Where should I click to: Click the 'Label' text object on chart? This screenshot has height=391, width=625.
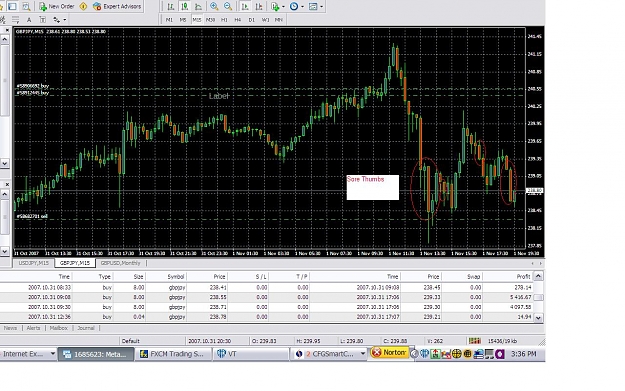(219, 96)
